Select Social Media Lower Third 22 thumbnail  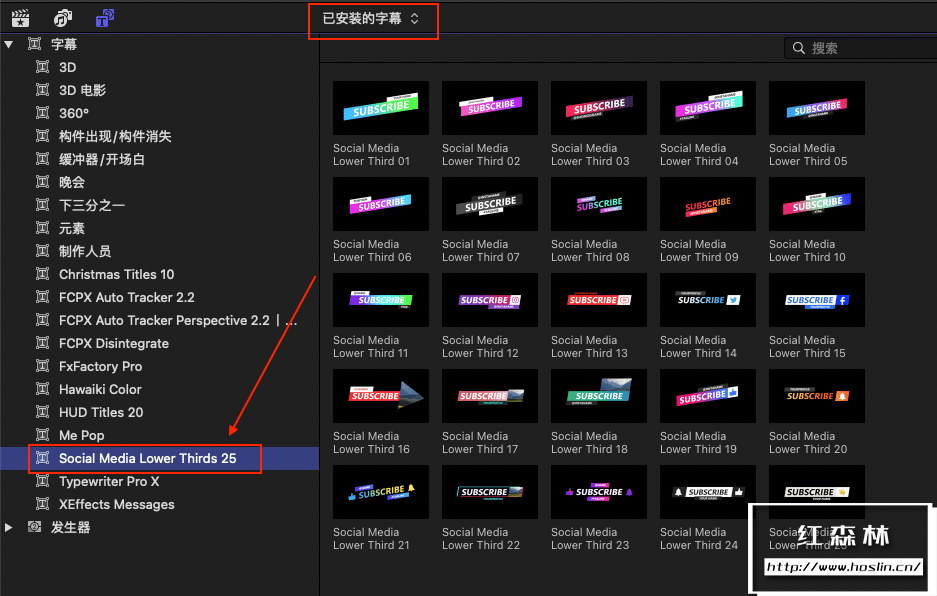click(490, 492)
